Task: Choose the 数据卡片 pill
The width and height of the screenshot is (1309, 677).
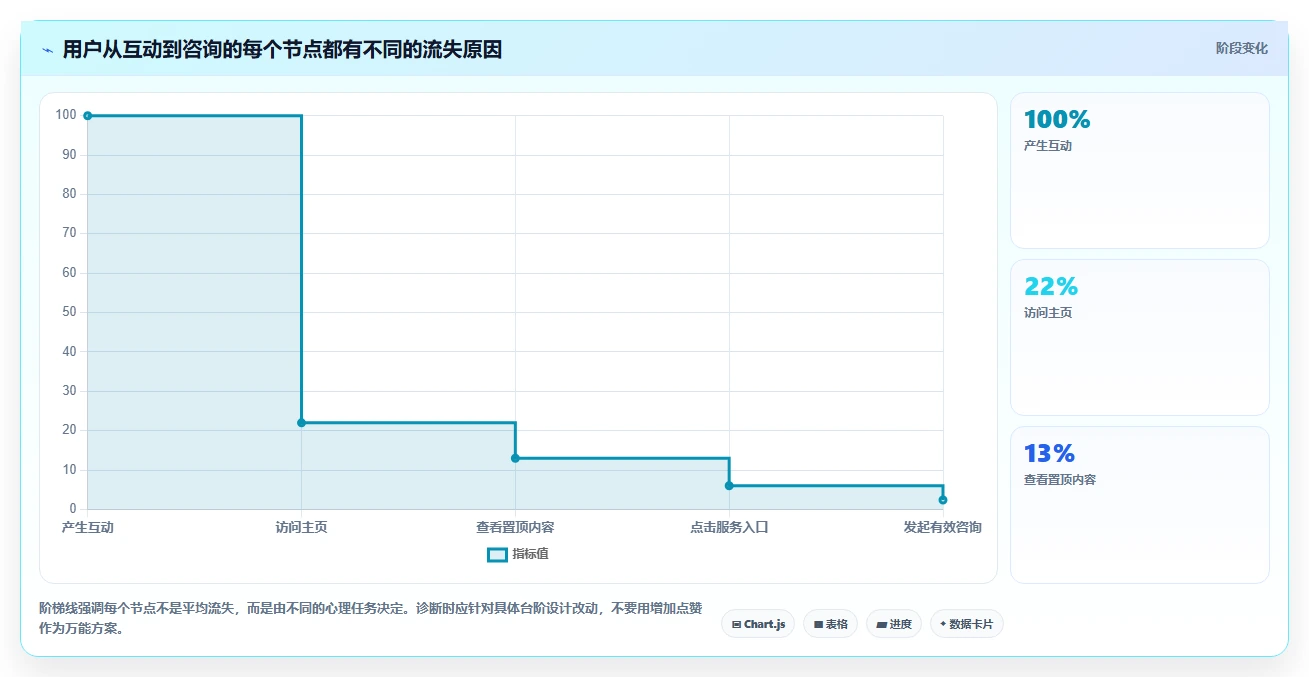Action: (967, 624)
